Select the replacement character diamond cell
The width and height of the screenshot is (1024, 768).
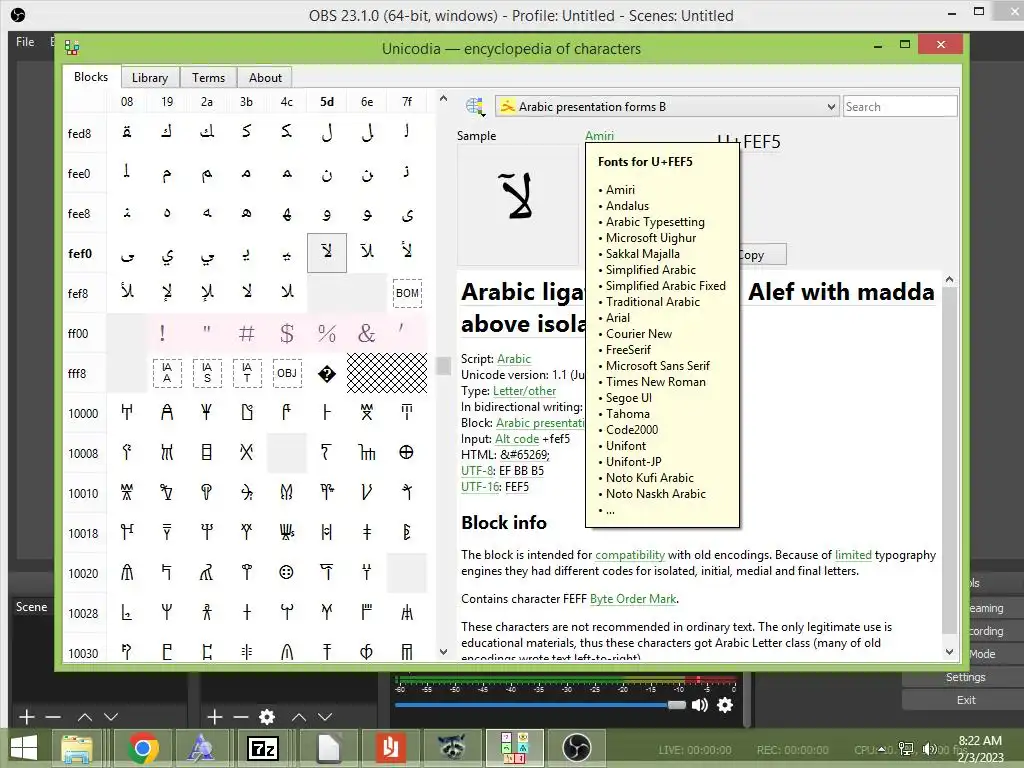click(327, 374)
